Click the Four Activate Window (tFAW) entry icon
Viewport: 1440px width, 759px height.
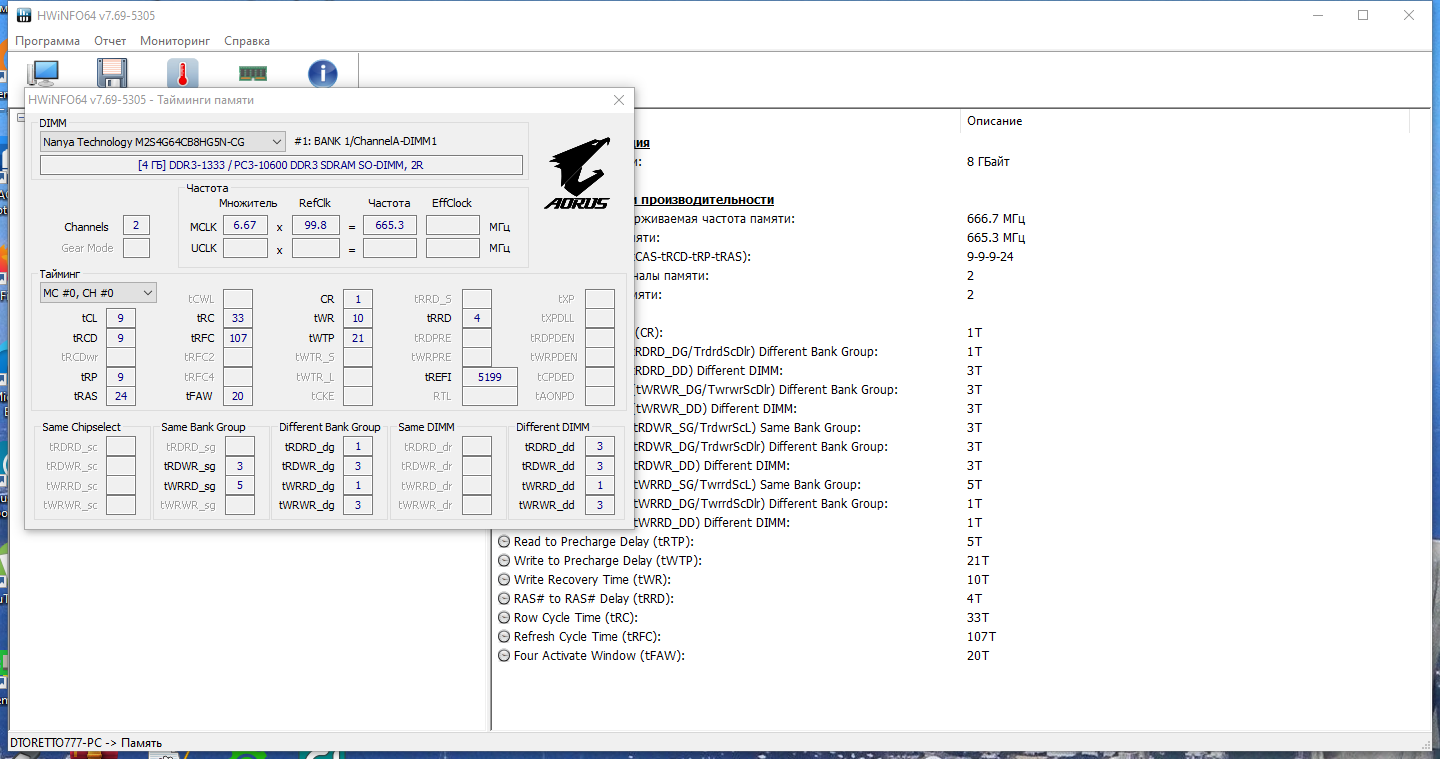coord(504,656)
